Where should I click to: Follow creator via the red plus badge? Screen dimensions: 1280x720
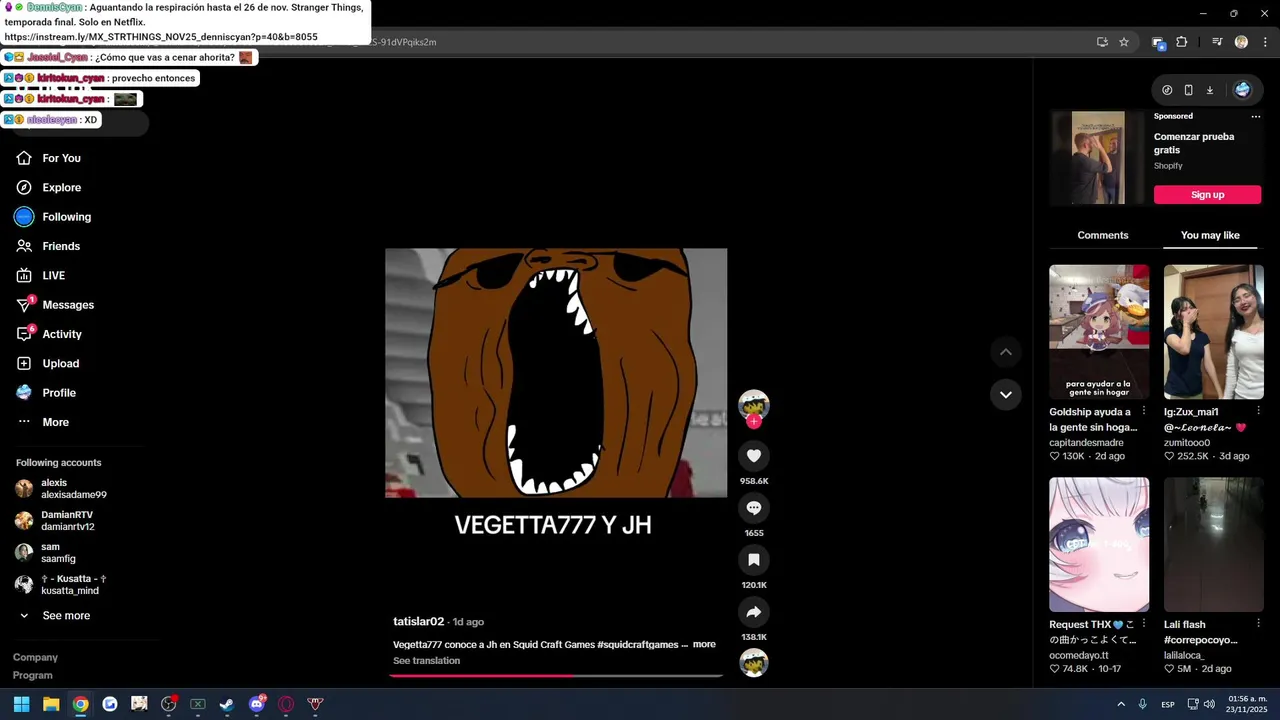pos(754,421)
